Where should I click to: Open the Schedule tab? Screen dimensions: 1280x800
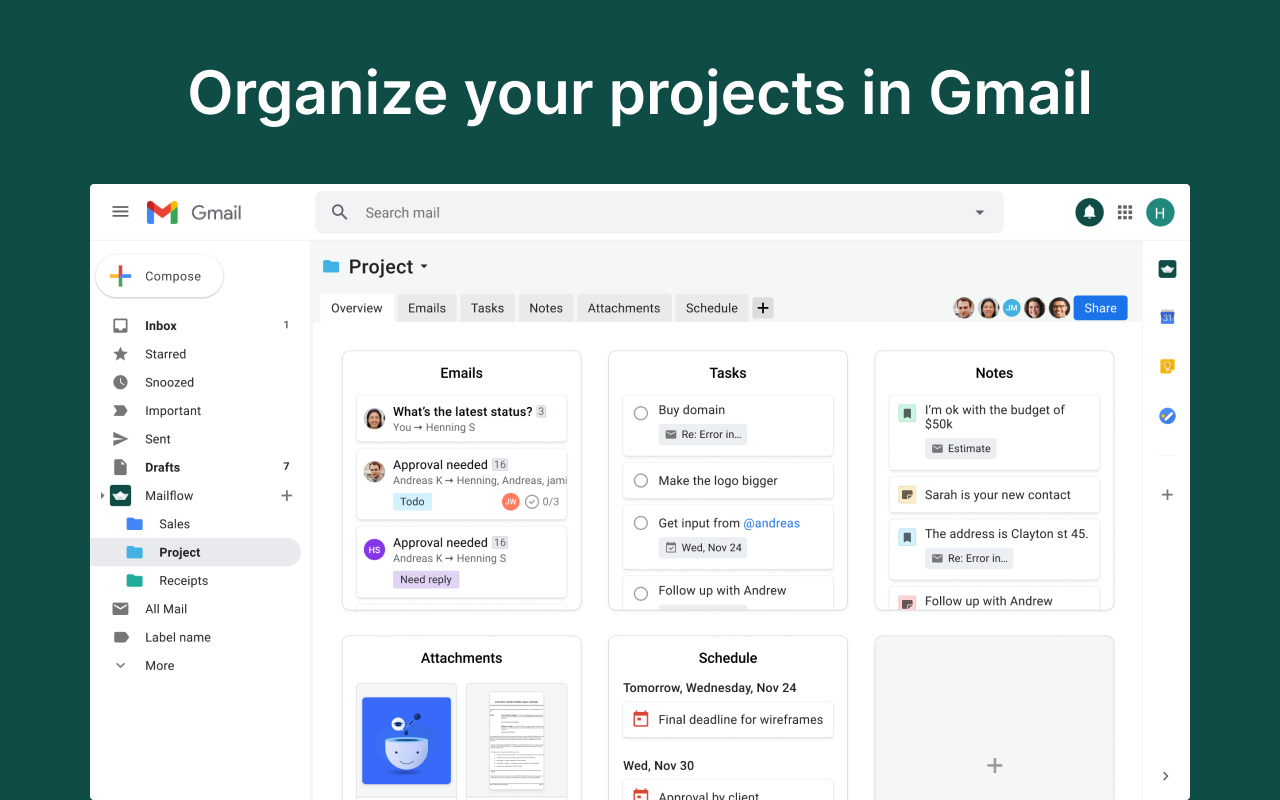(x=711, y=308)
